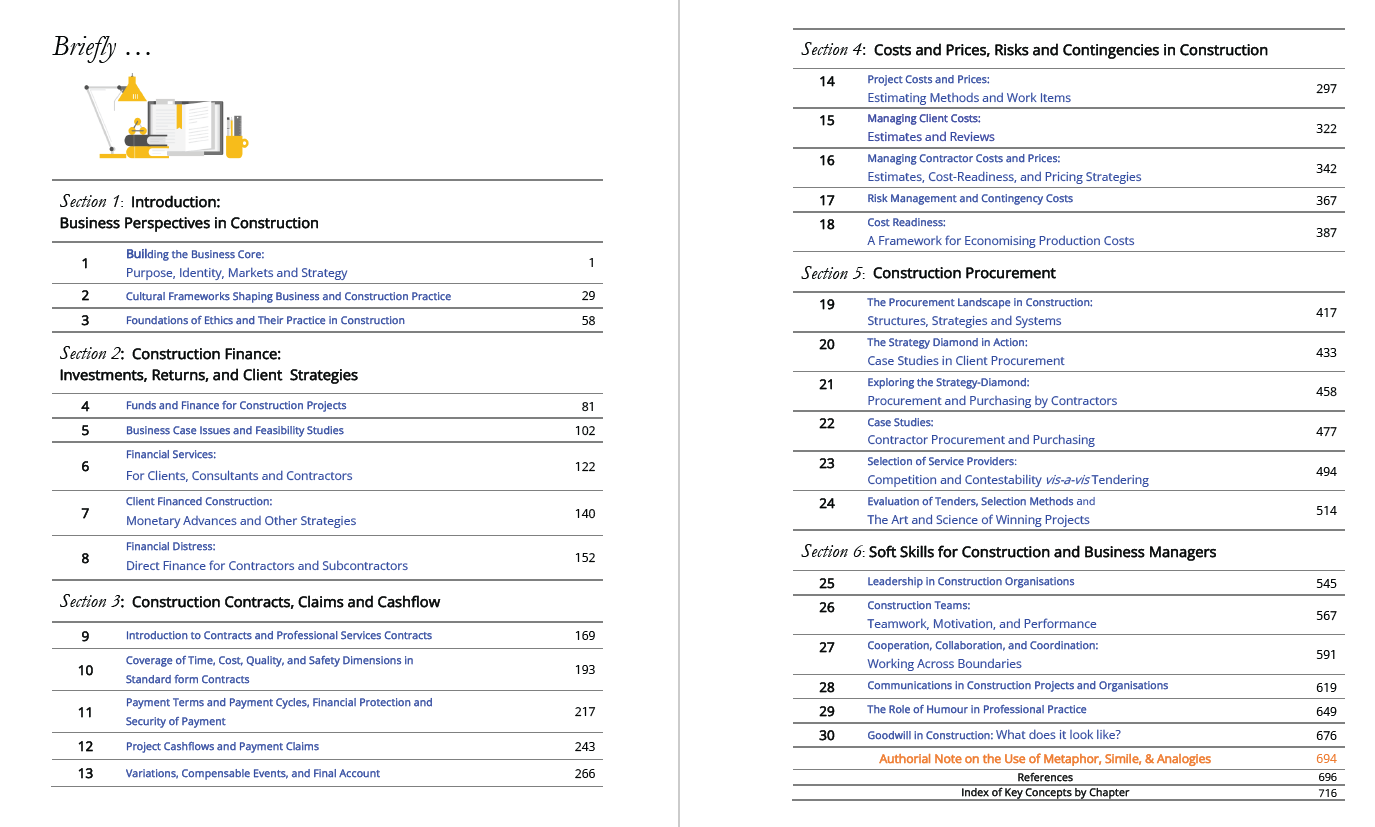Select The Strategy Diamond in Action chapter
Image resolution: width=1375 pixels, height=827 pixels.
965,352
